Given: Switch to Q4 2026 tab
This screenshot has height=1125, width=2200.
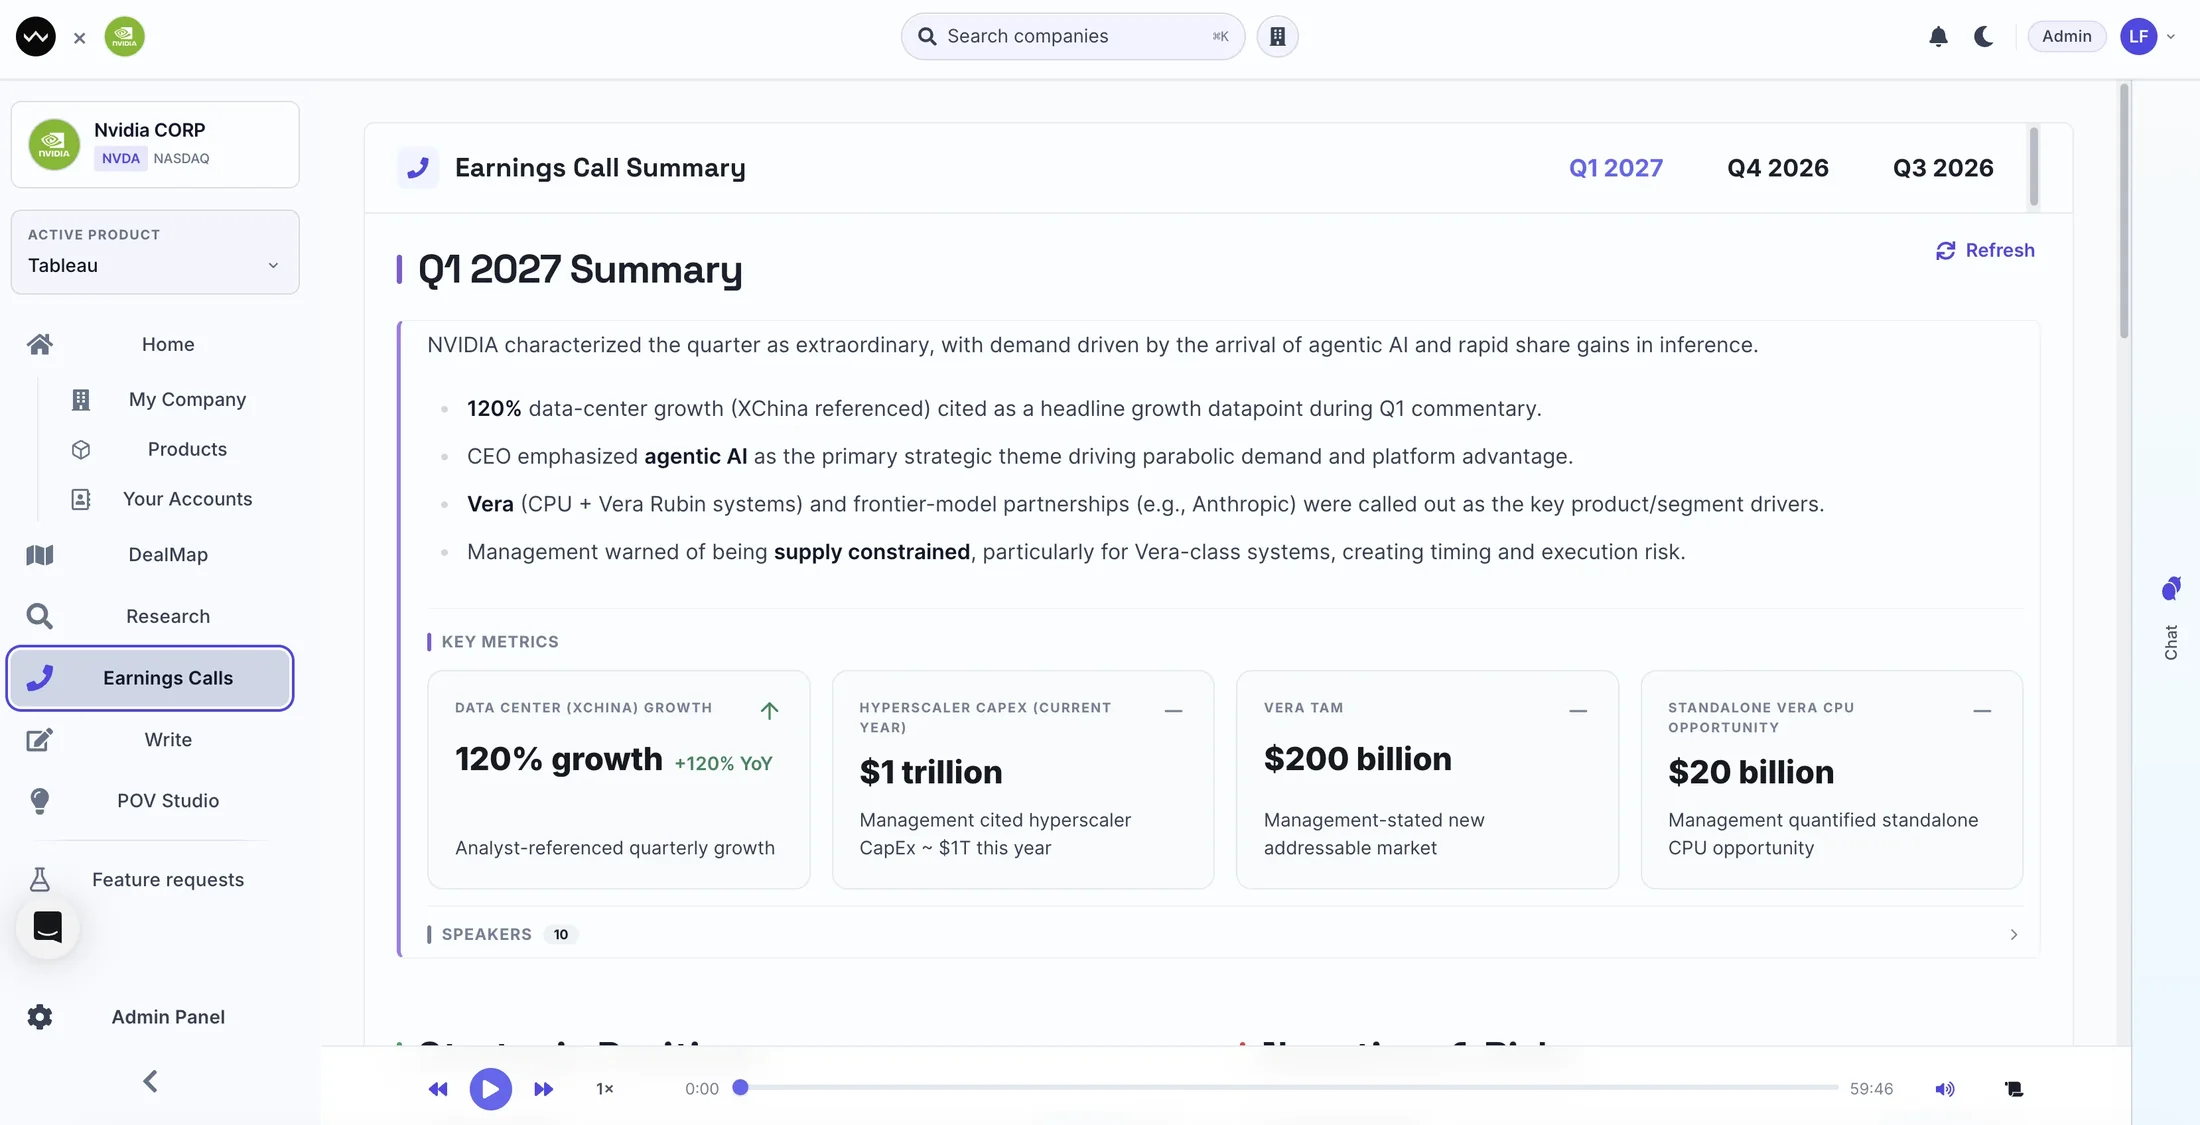Looking at the screenshot, I should [x=1777, y=168].
